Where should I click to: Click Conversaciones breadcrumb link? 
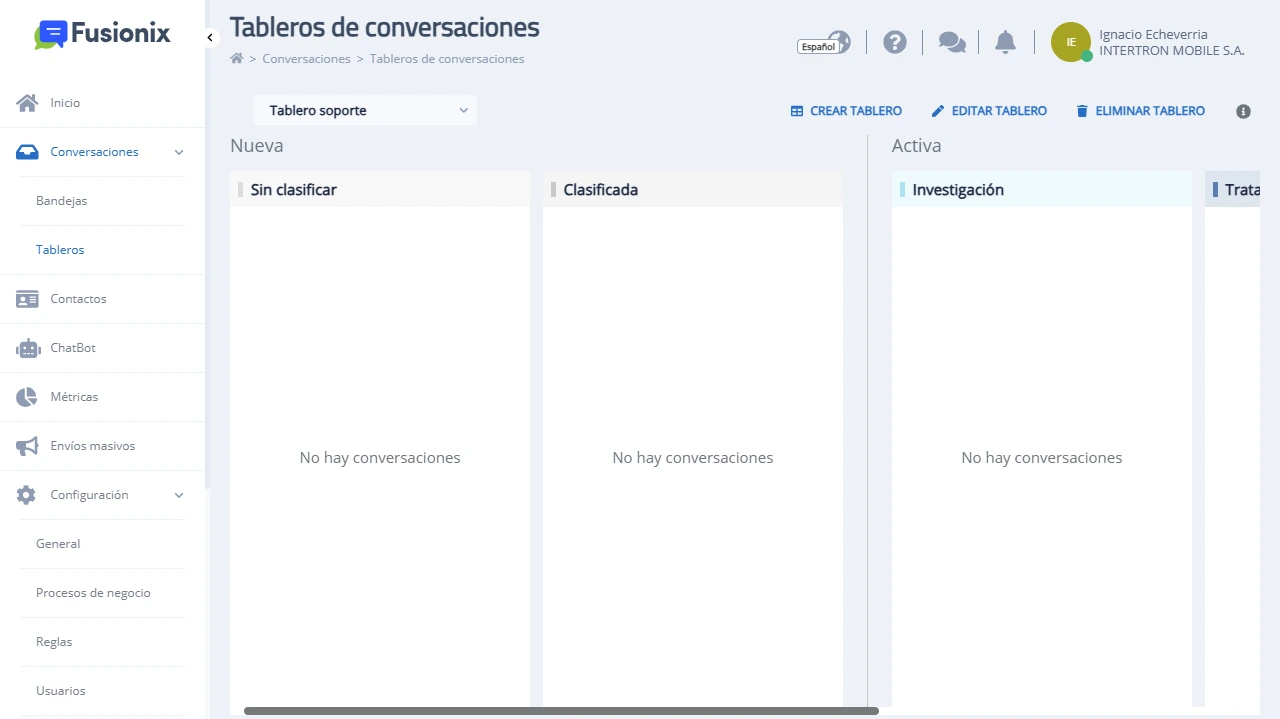[306, 59]
